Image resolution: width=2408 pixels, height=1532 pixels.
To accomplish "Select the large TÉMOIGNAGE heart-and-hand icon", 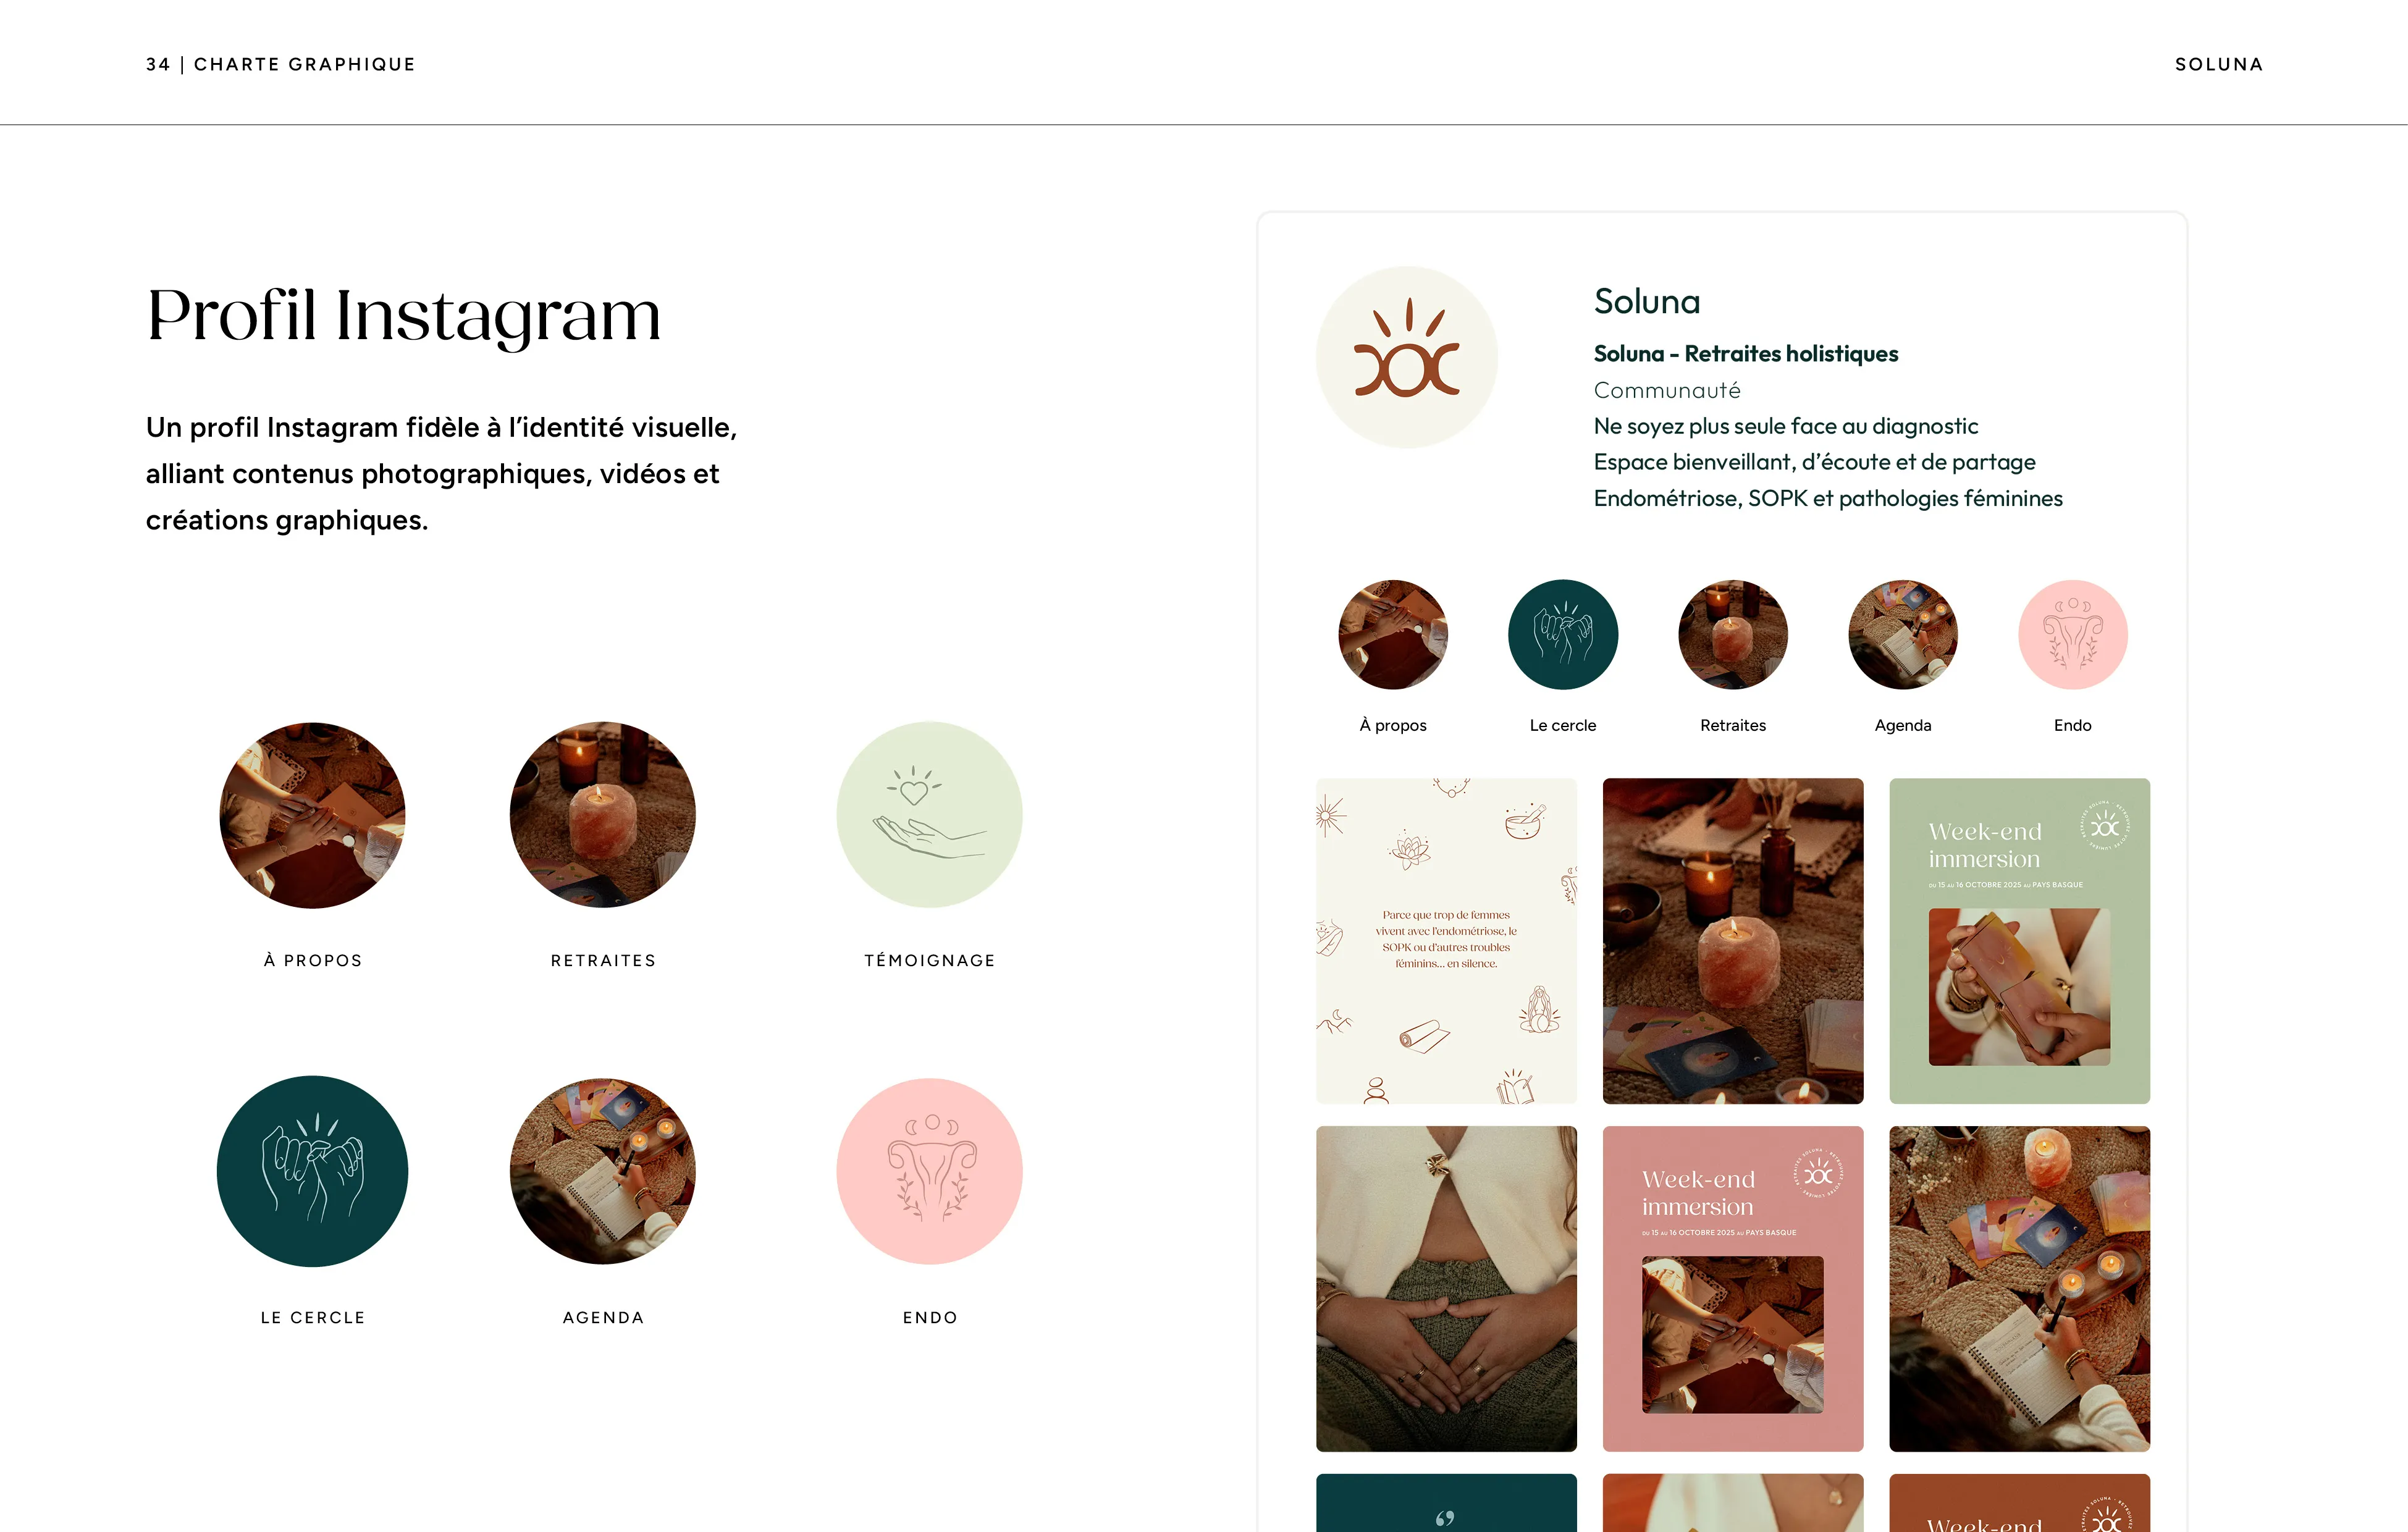I will (930, 815).
